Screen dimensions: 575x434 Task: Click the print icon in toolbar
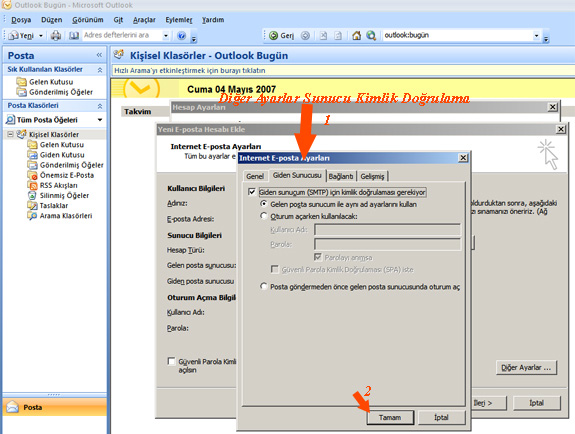tap(56, 36)
